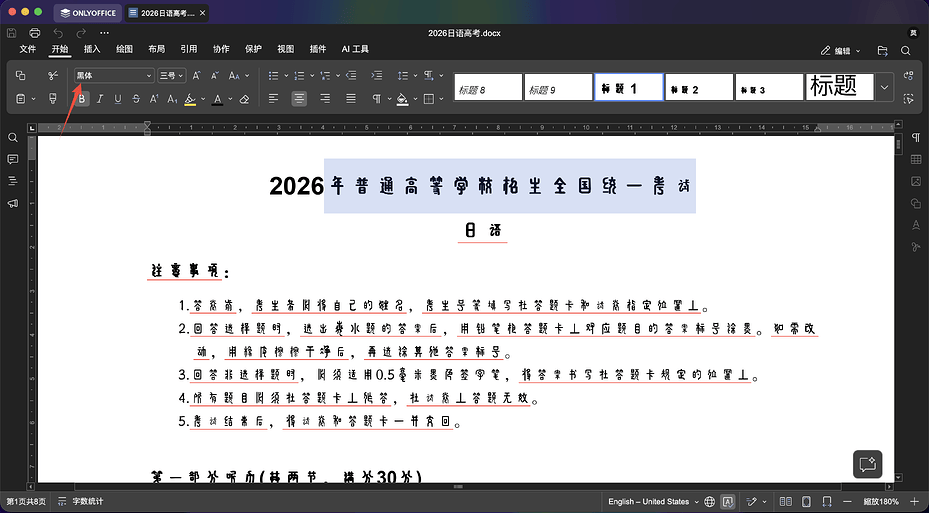Open the line spacing dropdown
Viewport: 929px width, 513px height.
407,75
